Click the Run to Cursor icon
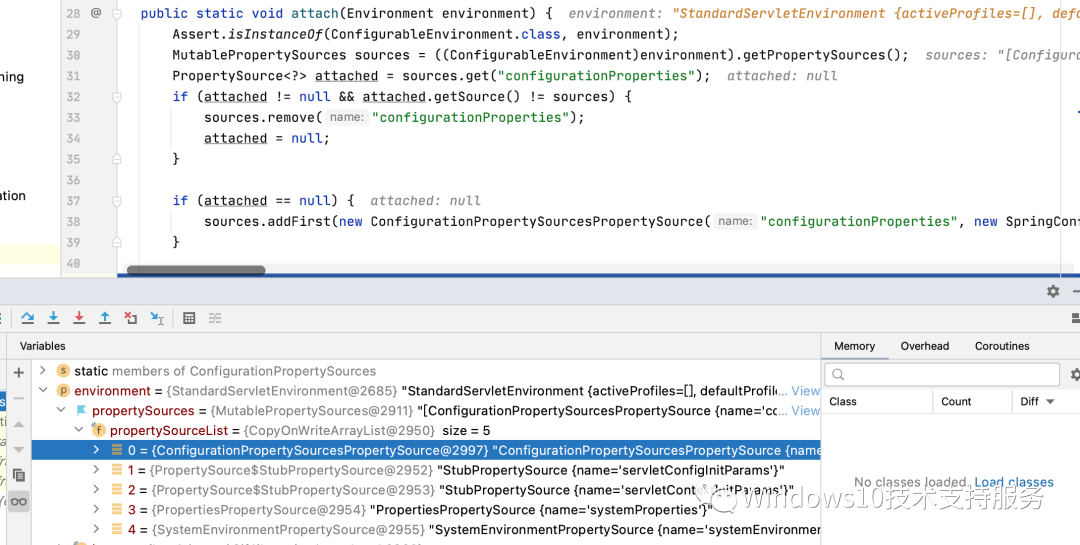Image resolution: width=1080 pixels, height=545 pixels. tap(157, 318)
